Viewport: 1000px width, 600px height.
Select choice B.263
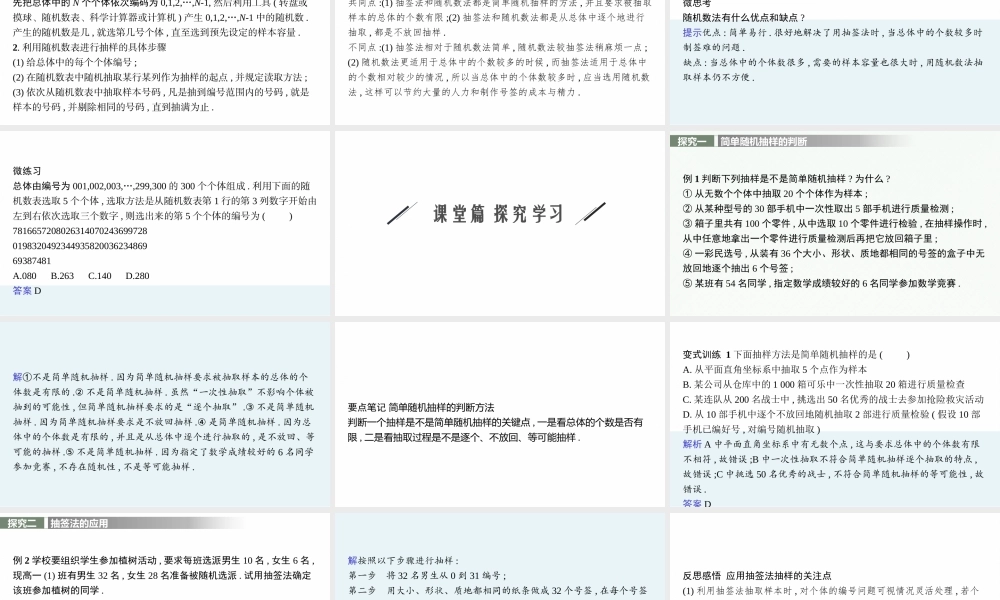62,276
